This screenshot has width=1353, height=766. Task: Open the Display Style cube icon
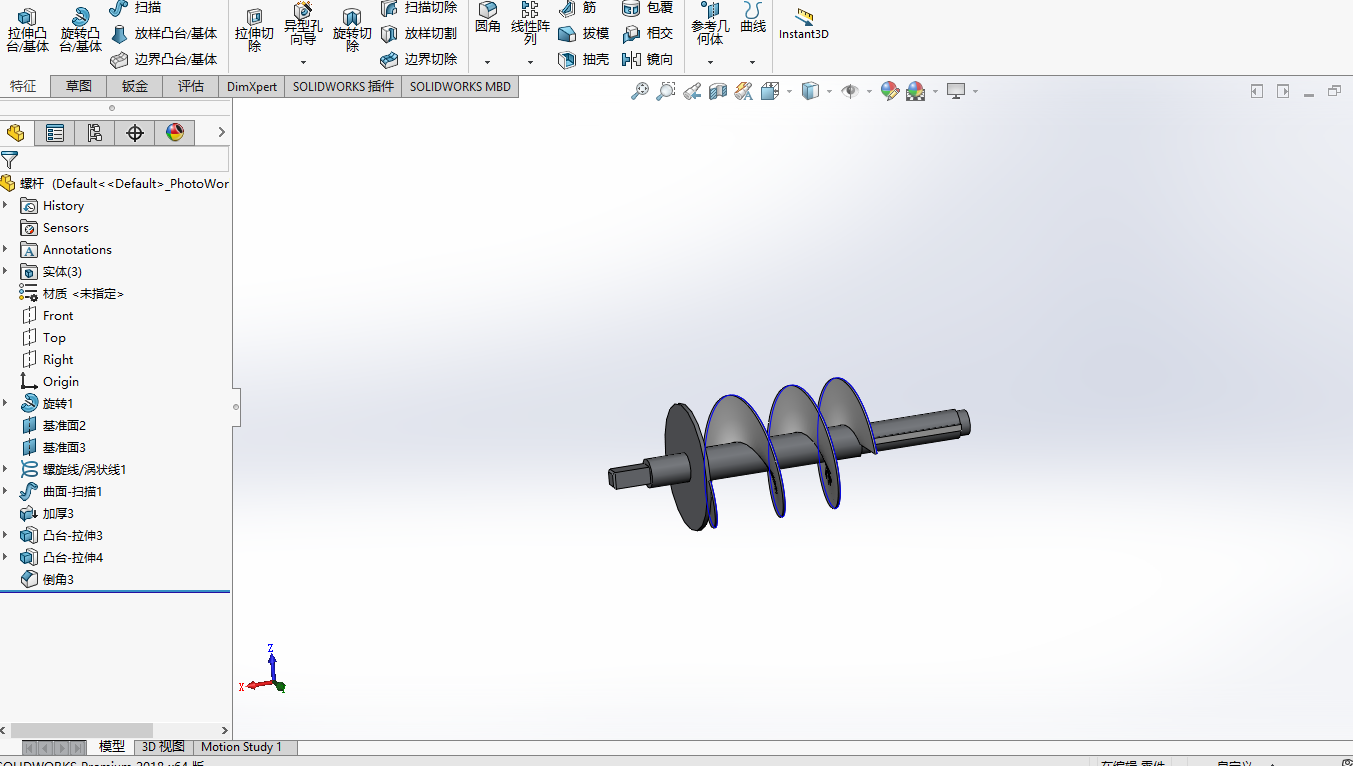pos(811,91)
